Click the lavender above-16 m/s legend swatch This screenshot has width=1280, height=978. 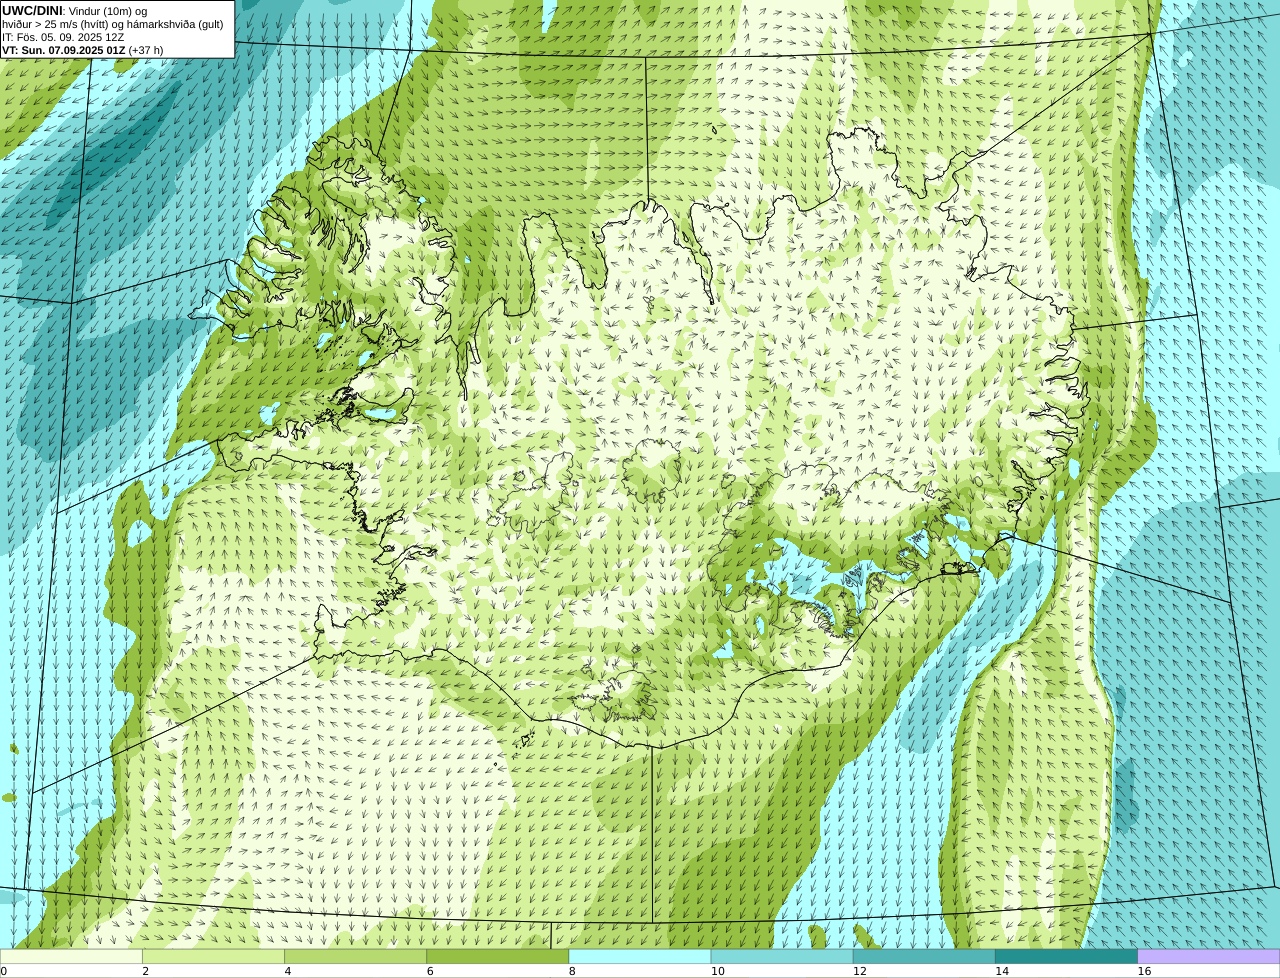click(1209, 956)
